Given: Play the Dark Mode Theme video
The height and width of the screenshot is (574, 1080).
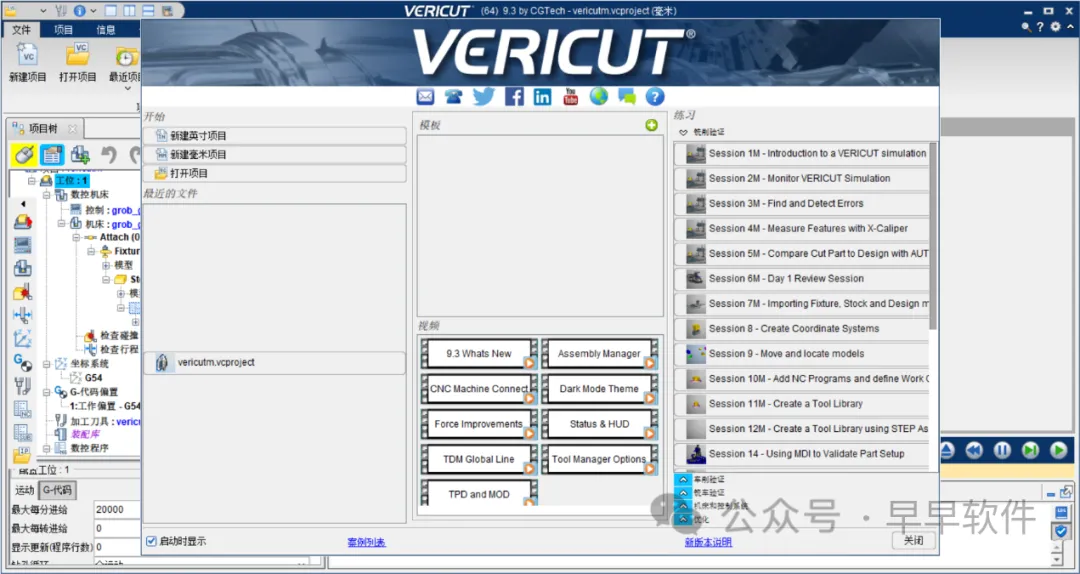Looking at the screenshot, I should [x=599, y=389].
